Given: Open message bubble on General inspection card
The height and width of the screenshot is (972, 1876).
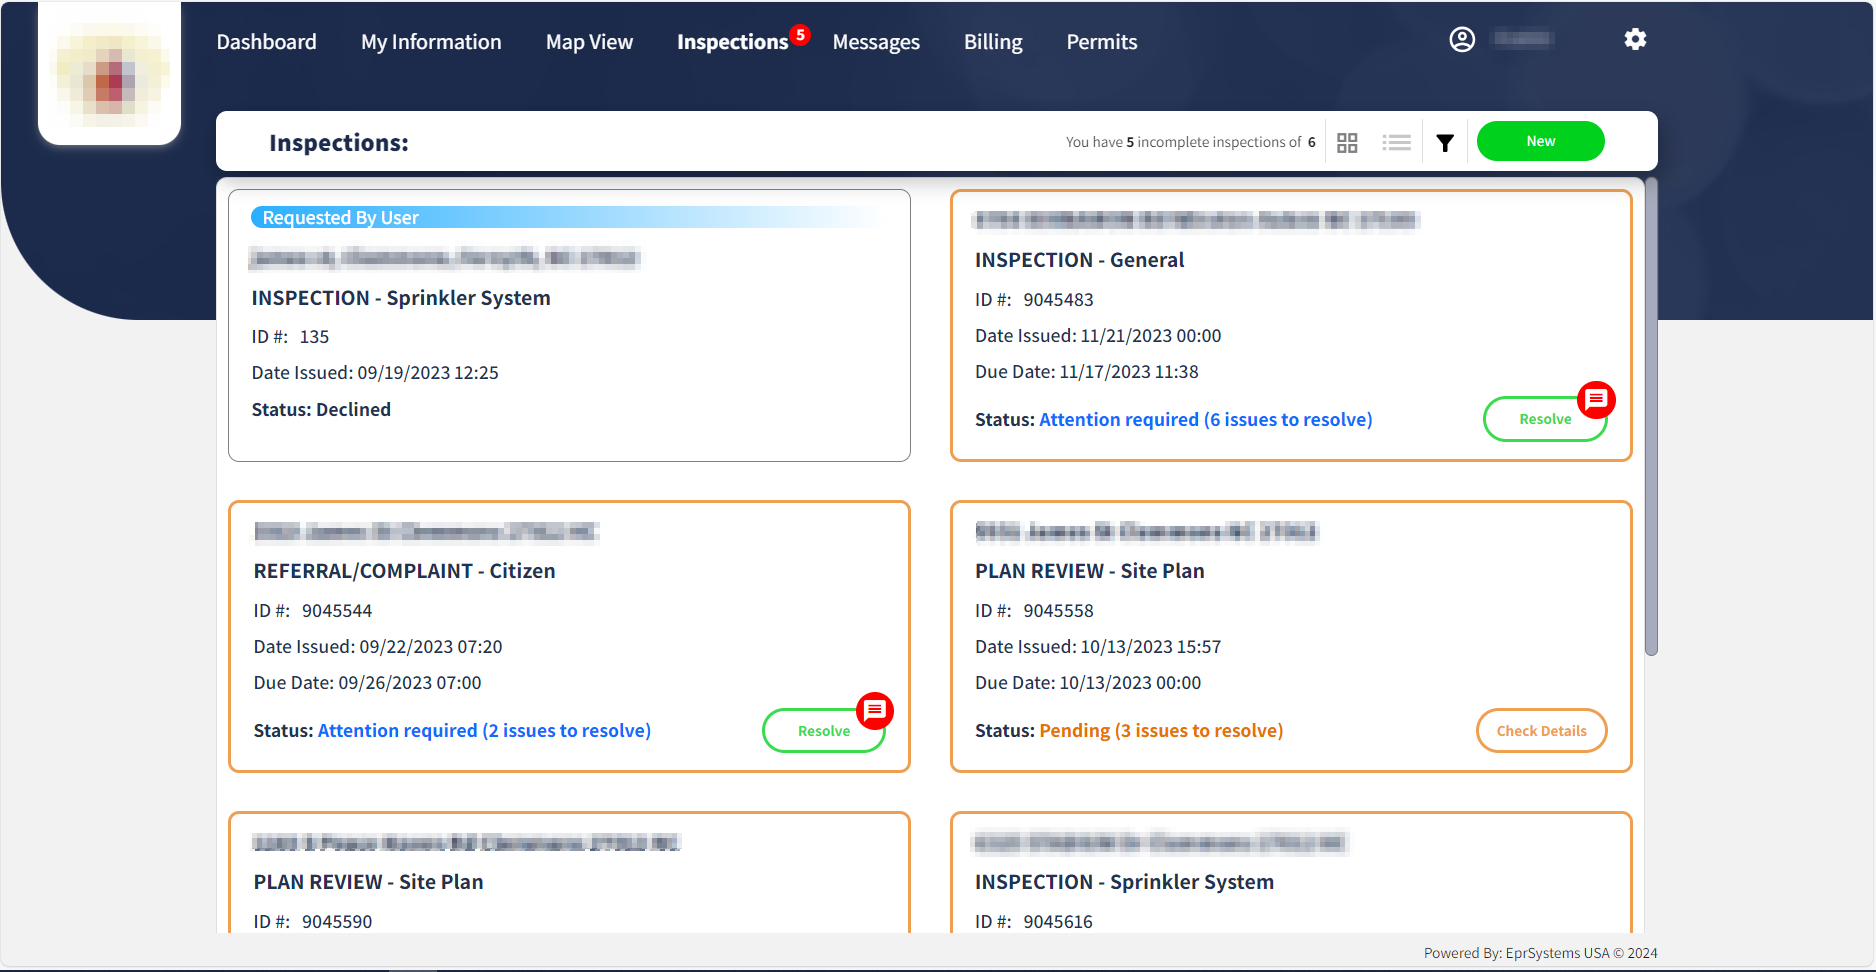Looking at the screenshot, I should (1596, 400).
